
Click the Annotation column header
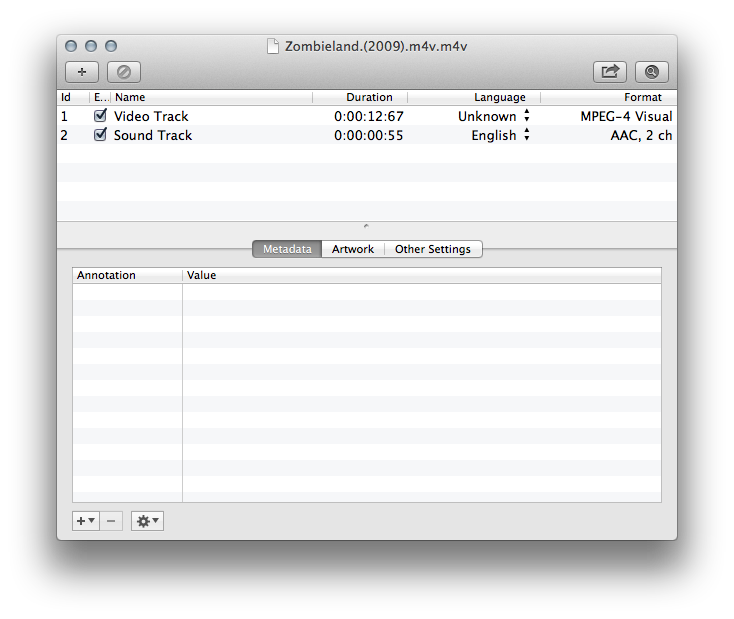tap(127, 275)
